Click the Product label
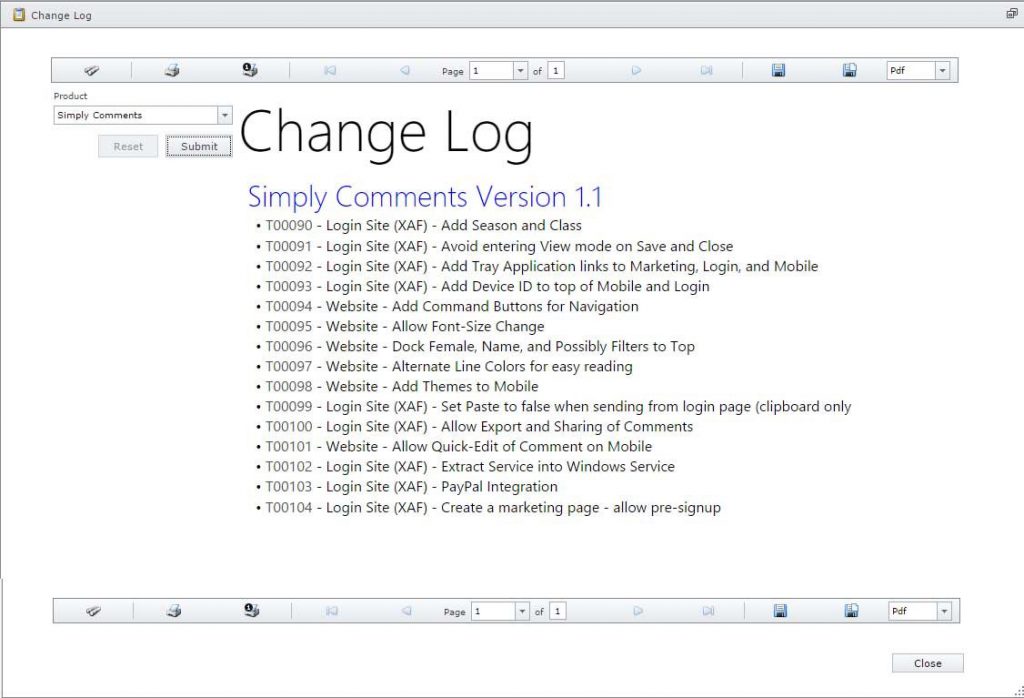This screenshot has width=1024, height=698. coord(71,96)
